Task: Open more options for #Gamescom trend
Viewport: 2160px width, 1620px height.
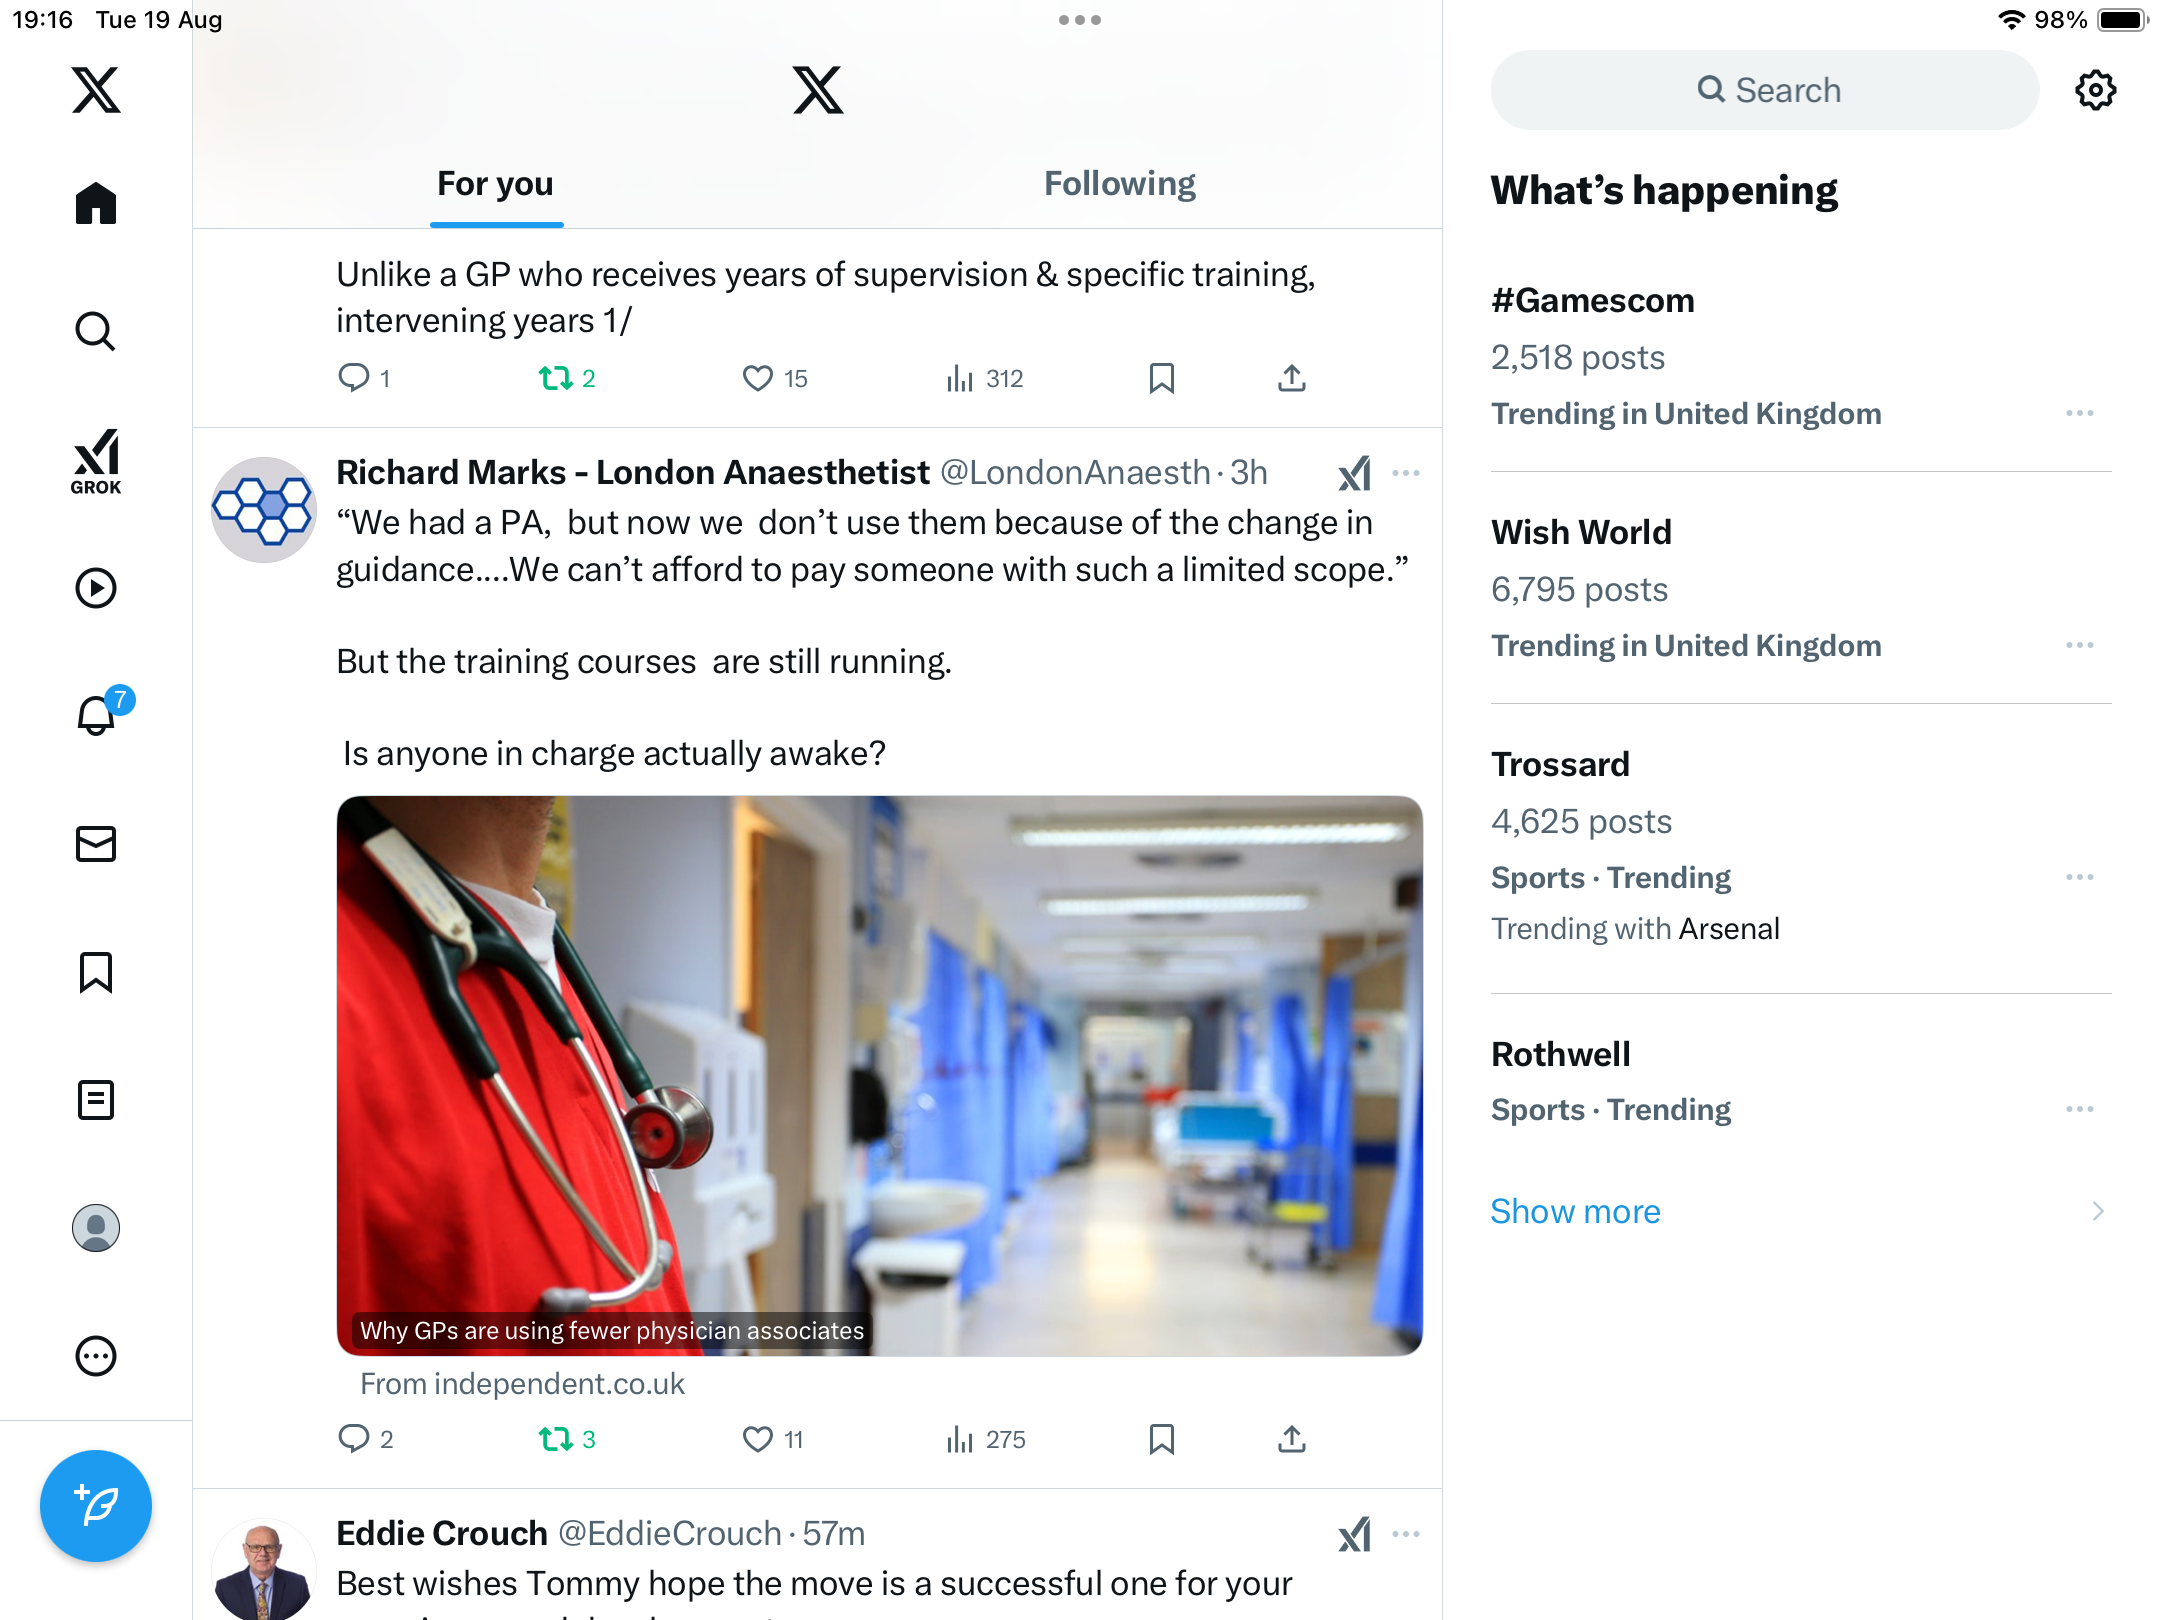Action: (2080, 413)
